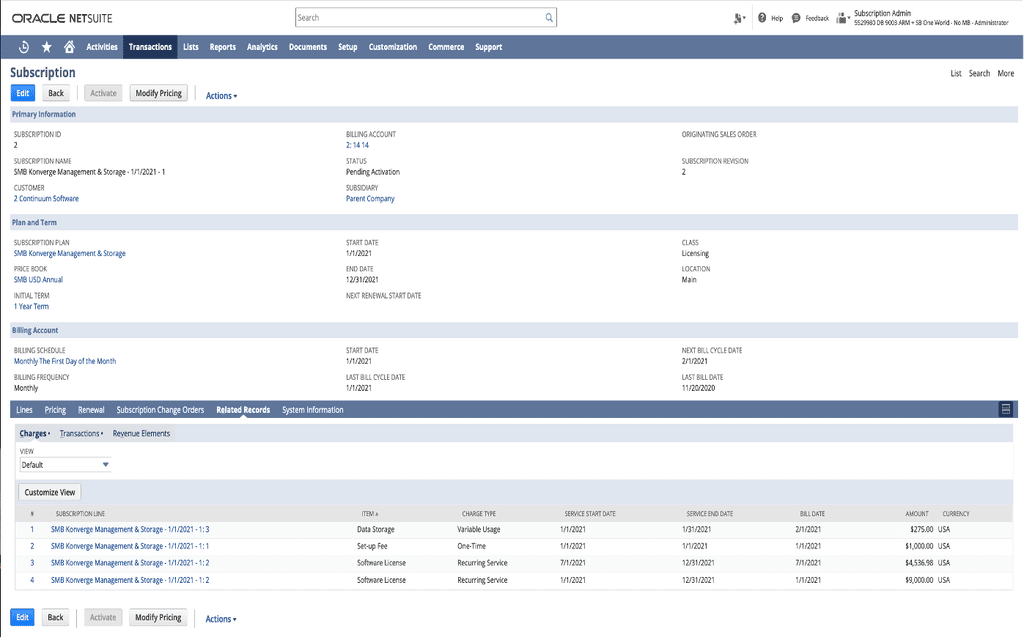Image resolution: width=1024 pixels, height=638 pixels.
Task: Open the SMB USD Annual price book link
Action: tap(39, 279)
